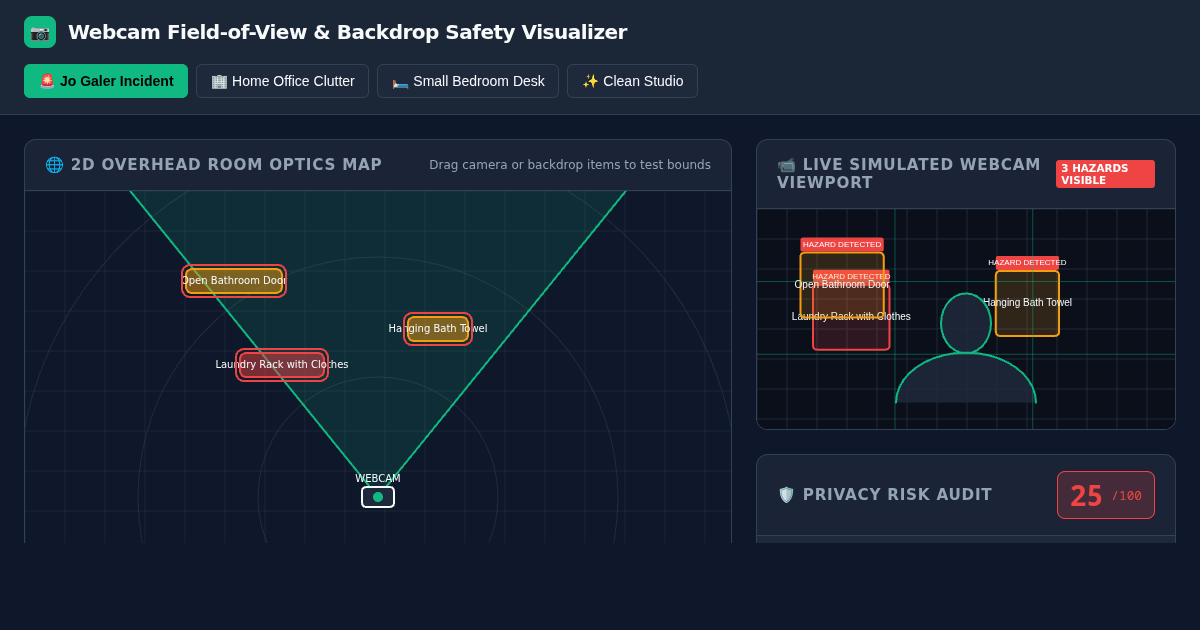Click the WEBCAM label above camera marker
The width and height of the screenshot is (1200, 630).
click(x=378, y=479)
